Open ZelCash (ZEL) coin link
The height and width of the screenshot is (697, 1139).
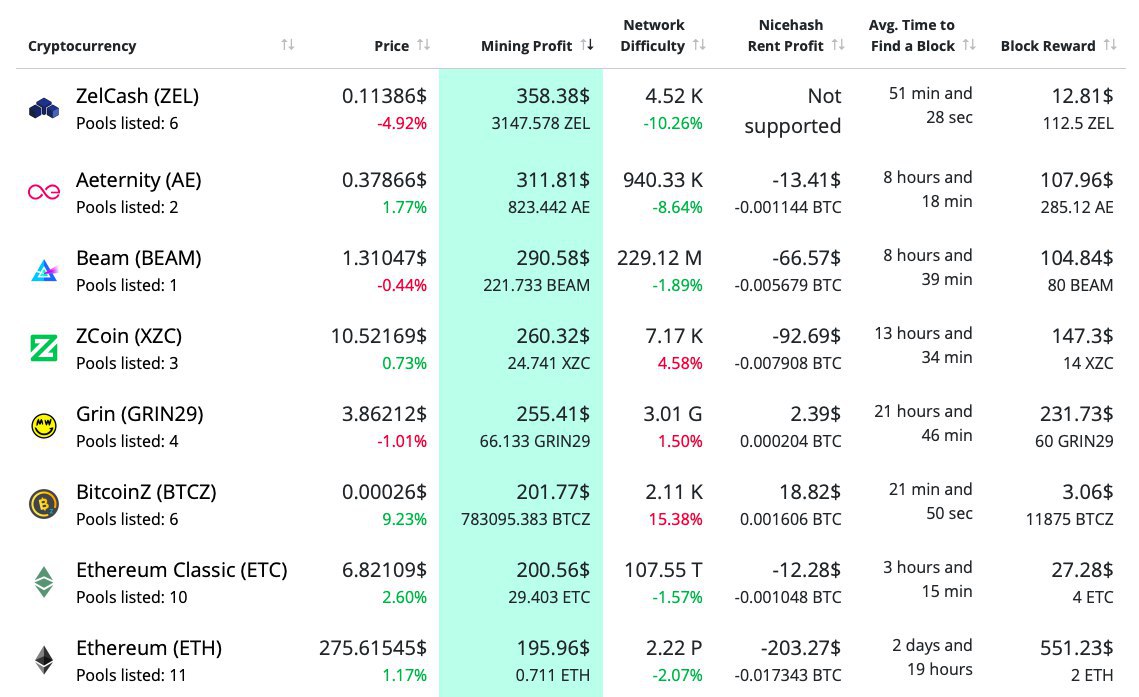[137, 96]
